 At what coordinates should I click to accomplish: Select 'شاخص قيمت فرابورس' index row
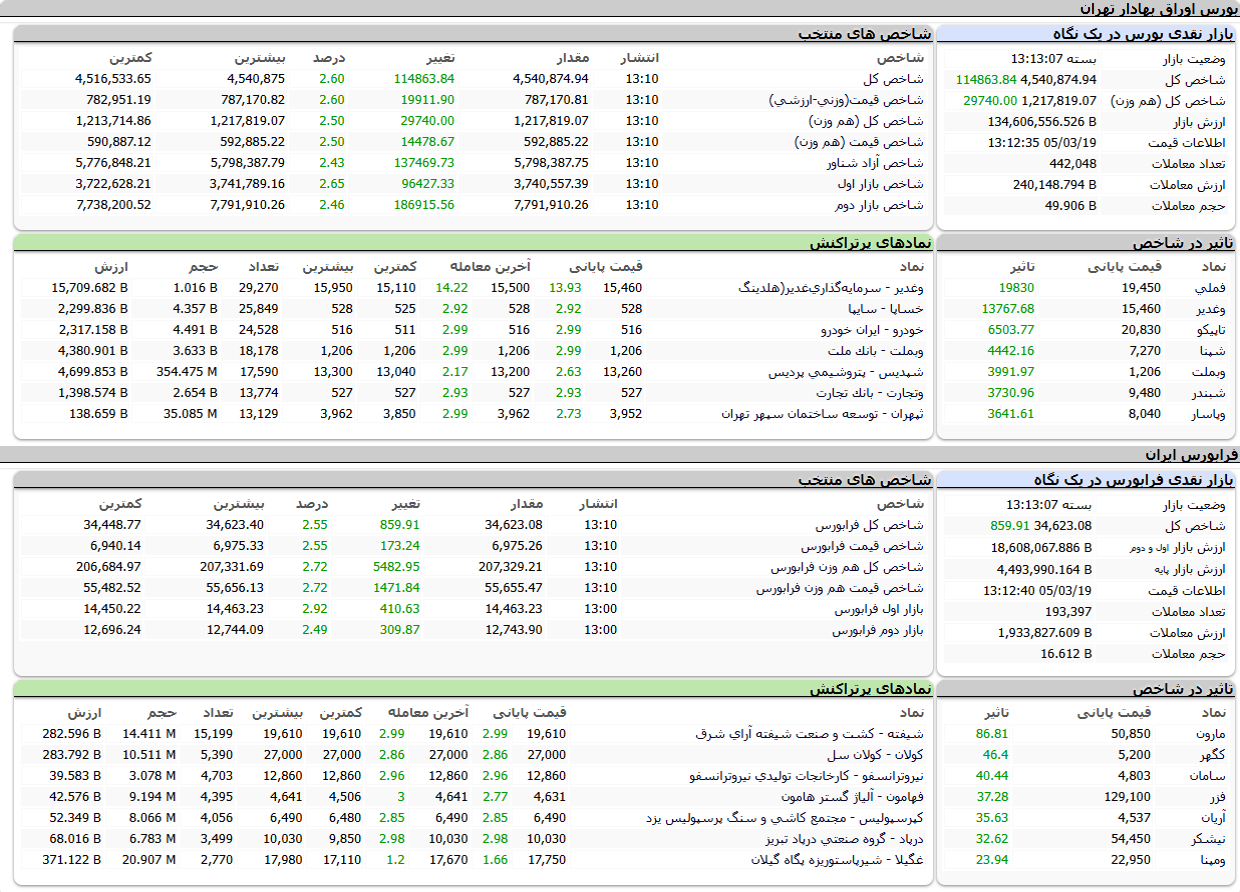point(473,545)
